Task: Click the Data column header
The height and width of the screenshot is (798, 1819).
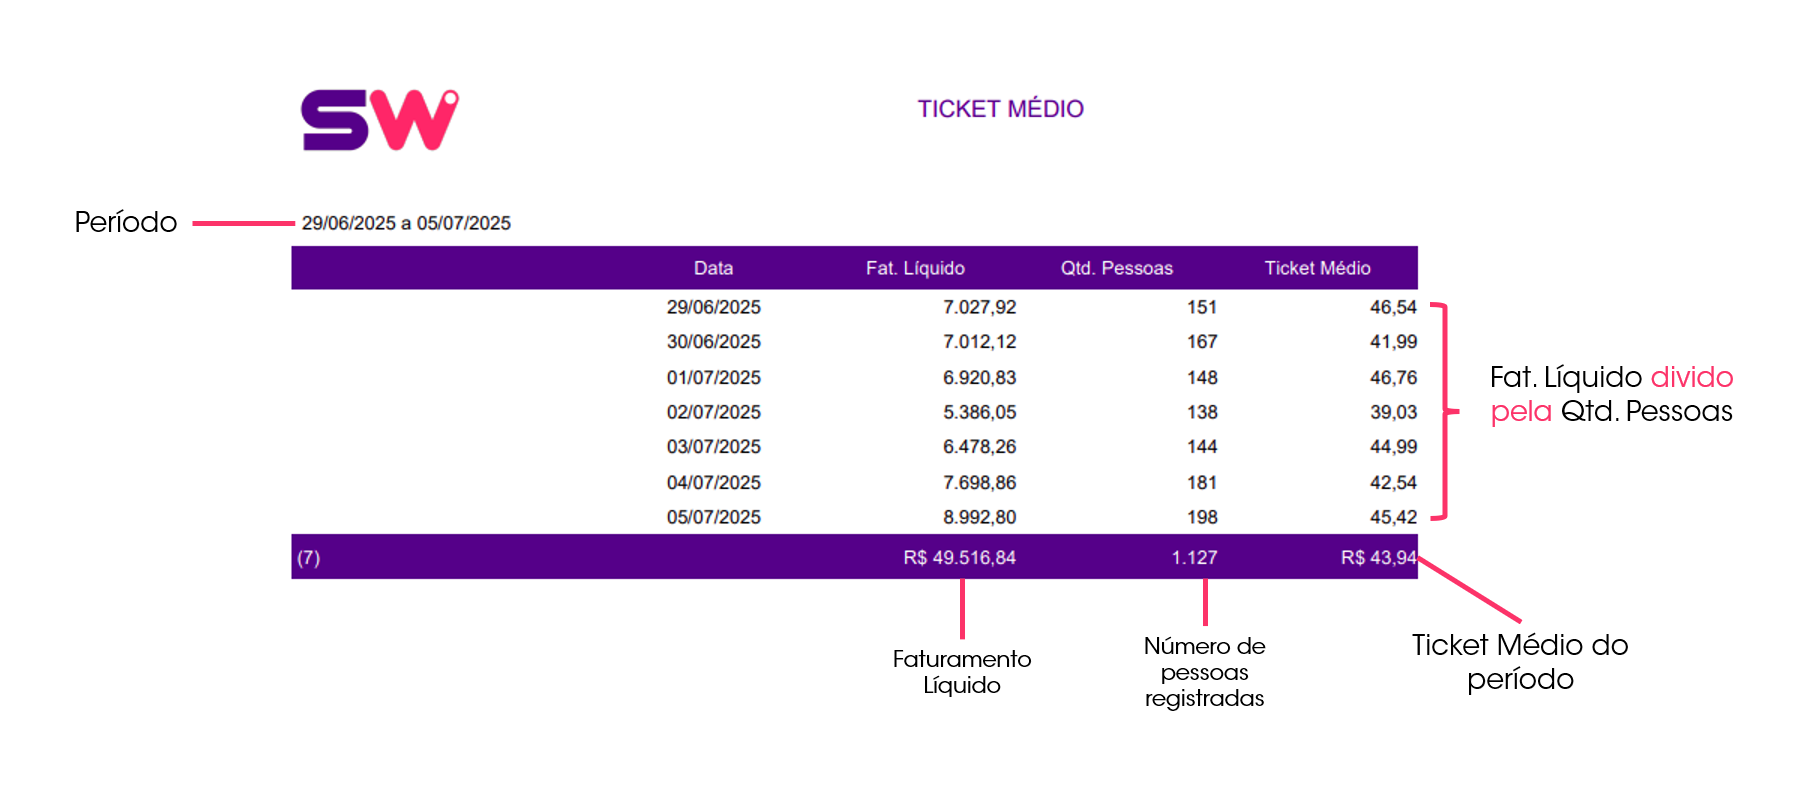Action: pyautogui.click(x=714, y=268)
